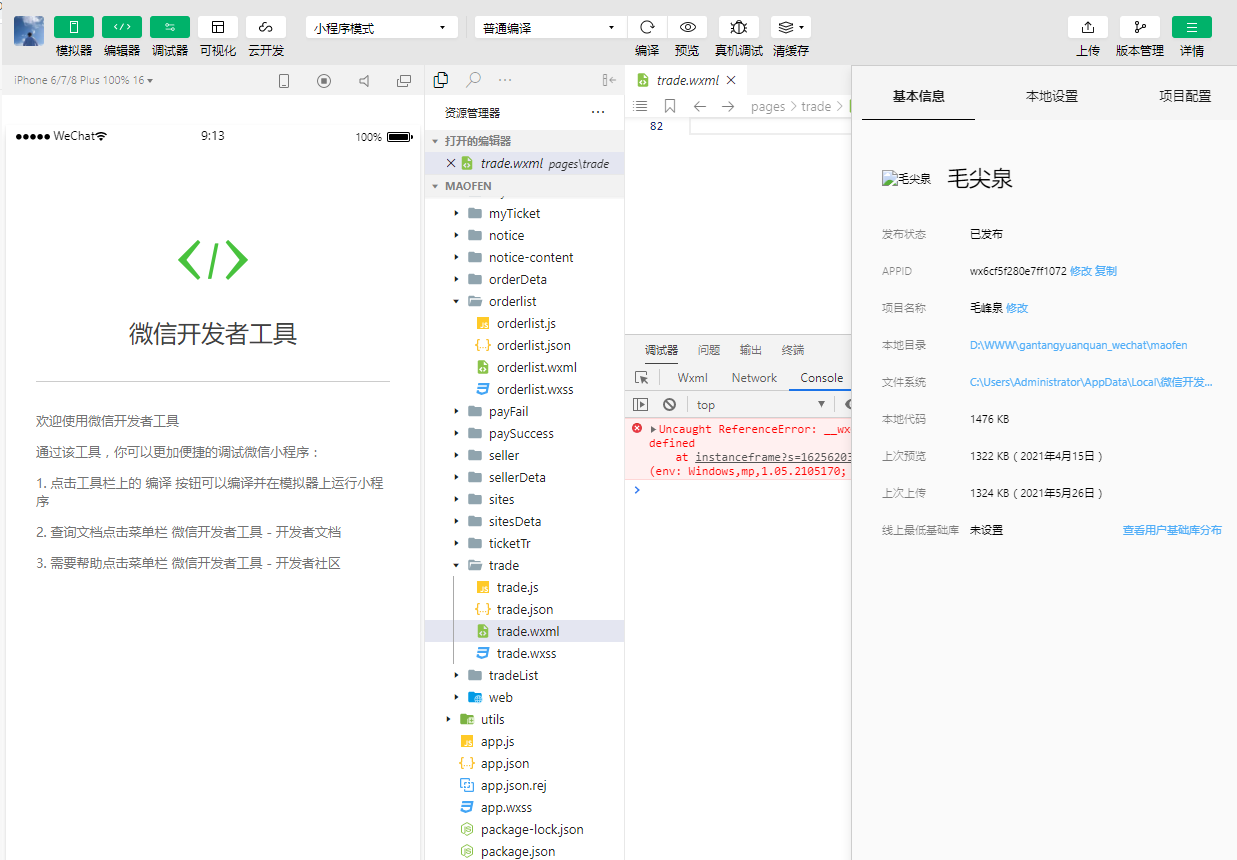The width and height of the screenshot is (1237, 860).
Task: Click the search magnifier icon in sidebar
Action: tap(473, 80)
